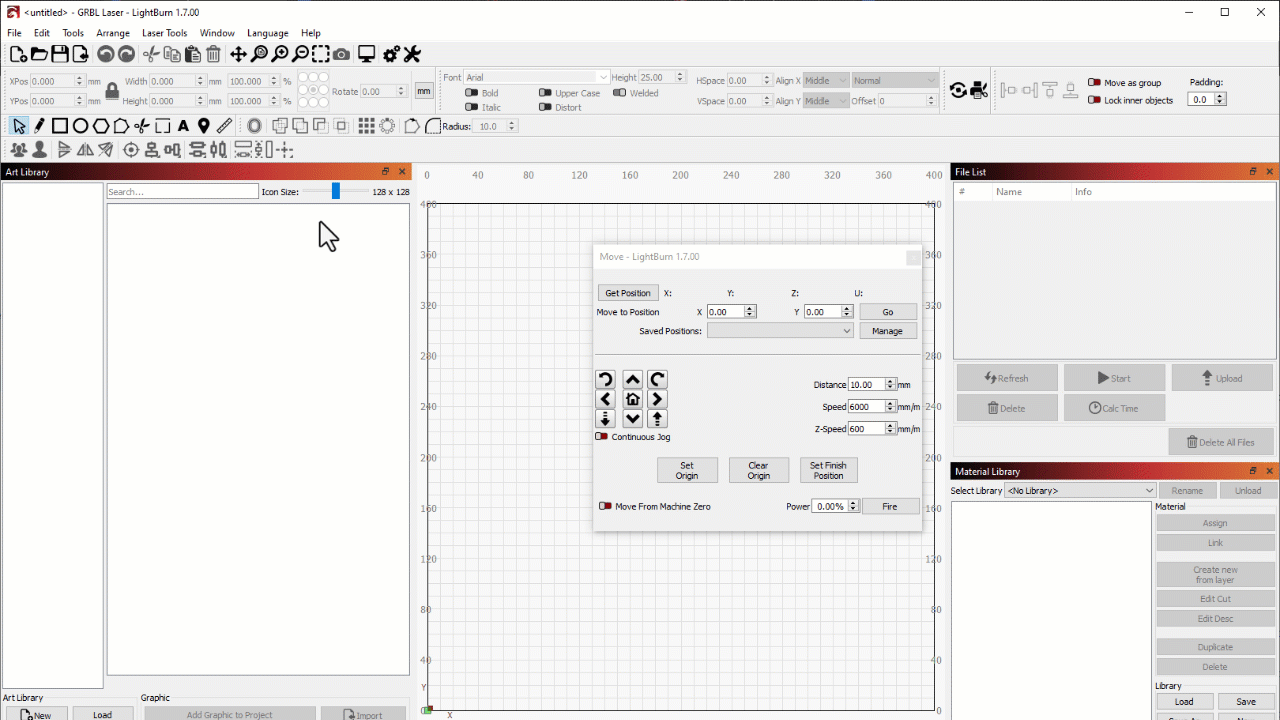Open the Select Library dropdown
This screenshot has width=1280, height=720.
coord(1080,490)
